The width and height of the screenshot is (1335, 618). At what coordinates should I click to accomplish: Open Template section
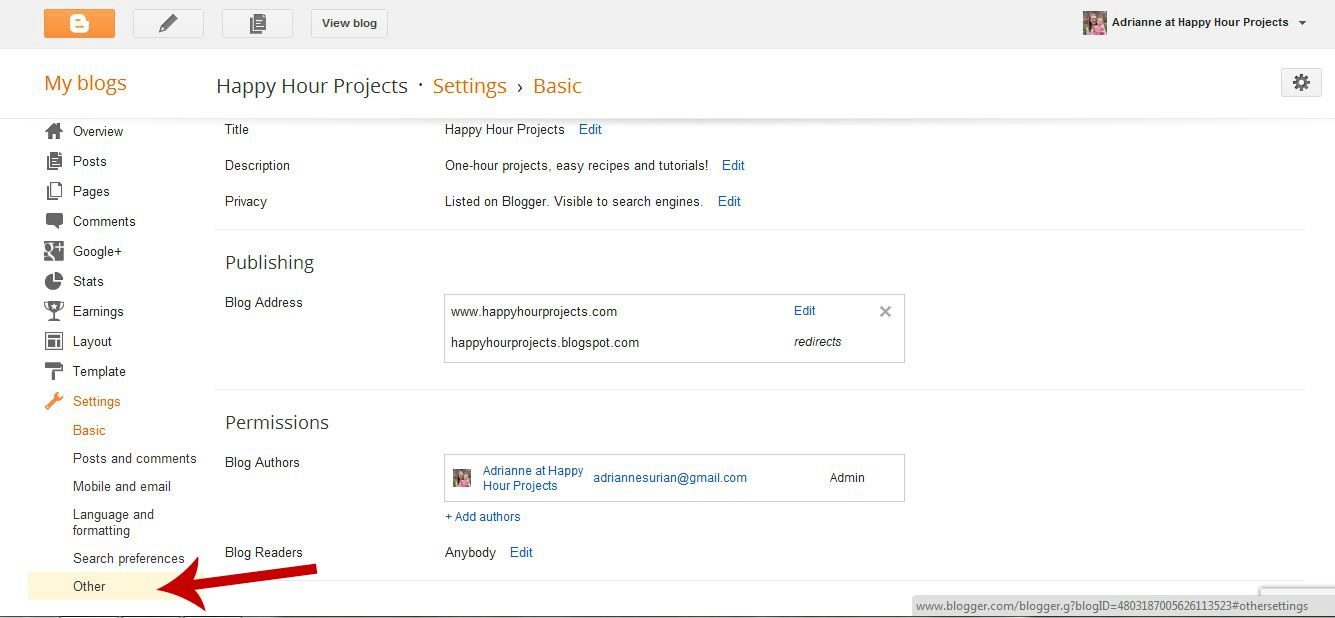tap(99, 371)
